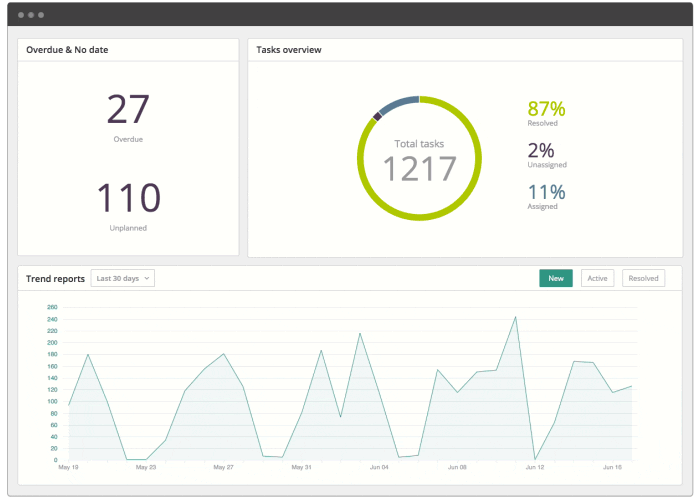Click the Total tasks 1217 figure
Viewport: 700px width, 500px height.
[420, 168]
